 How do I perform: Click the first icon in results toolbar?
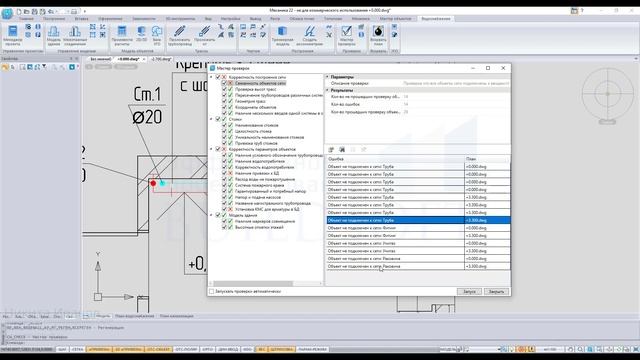(x=331, y=150)
